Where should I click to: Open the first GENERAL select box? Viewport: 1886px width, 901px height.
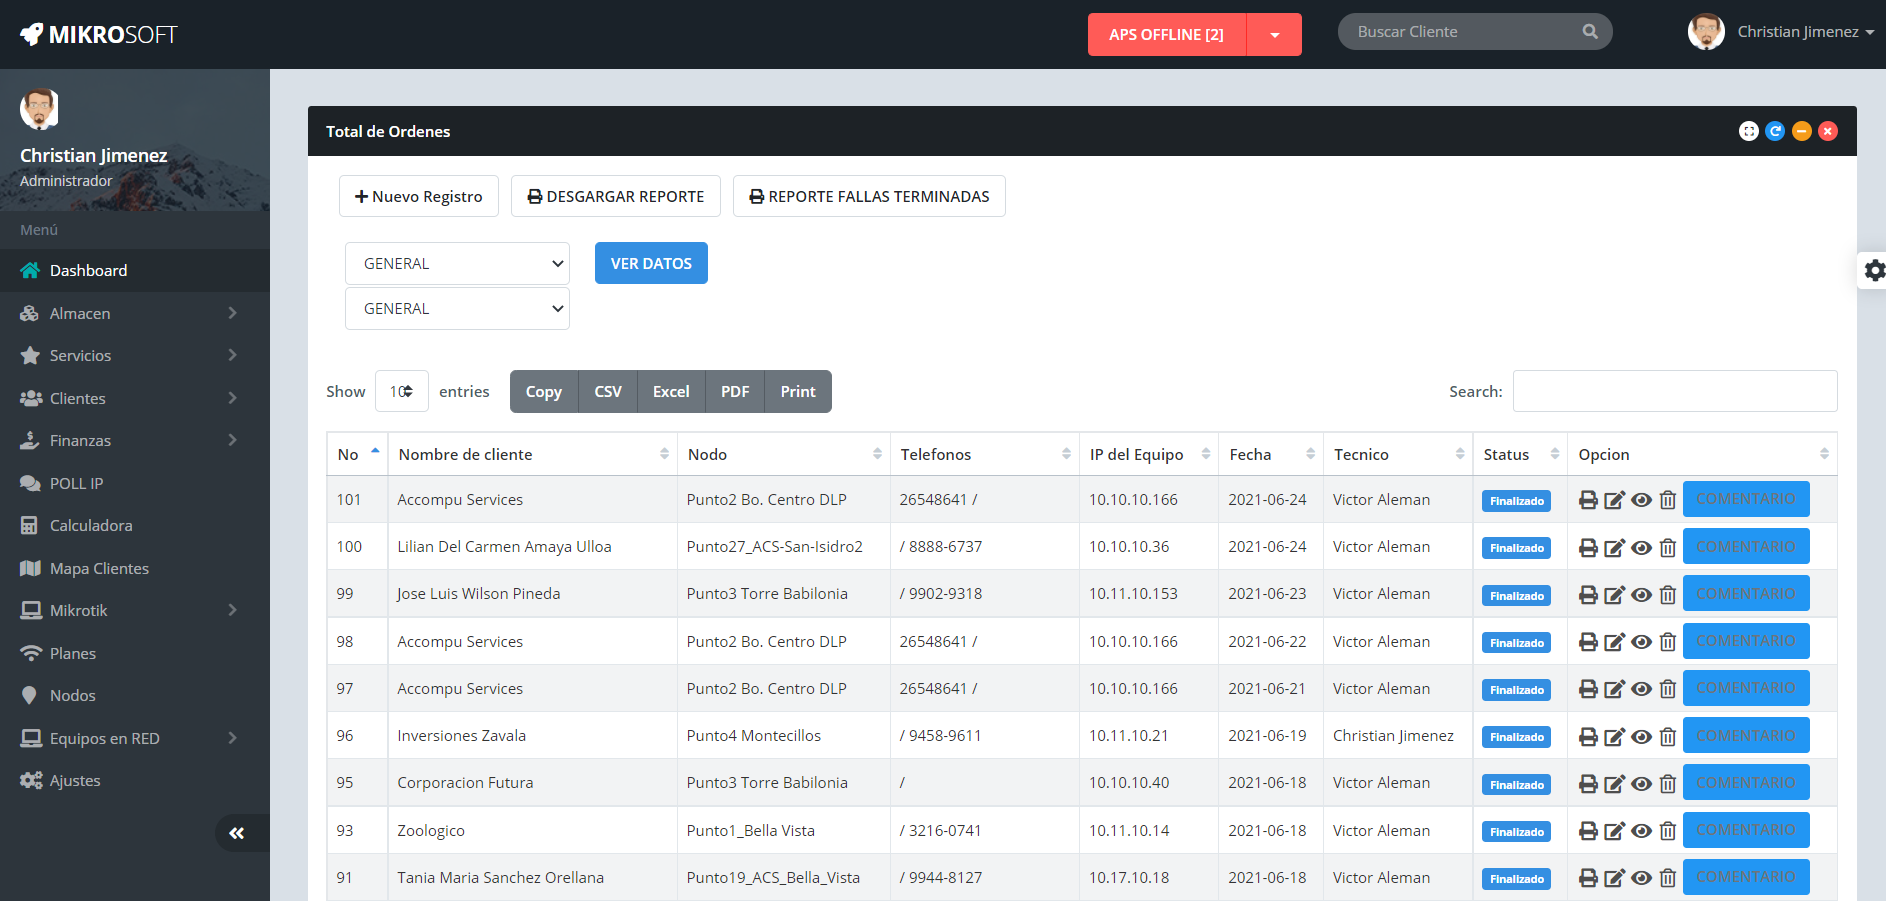[x=457, y=264]
